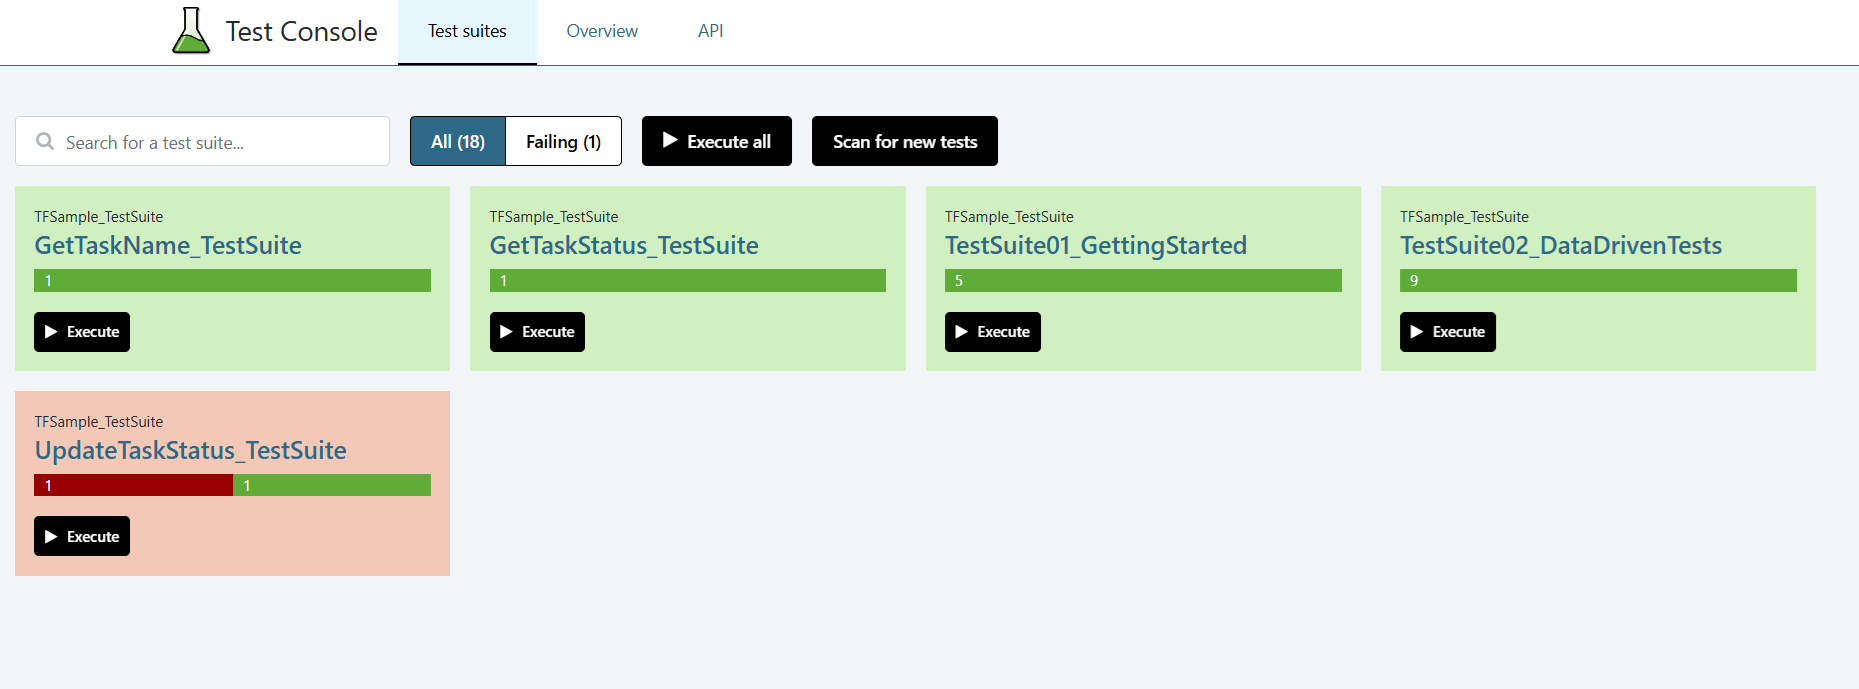The image size is (1859, 689).
Task: Open the GetTaskName_TestSuite link
Action: (168, 246)
